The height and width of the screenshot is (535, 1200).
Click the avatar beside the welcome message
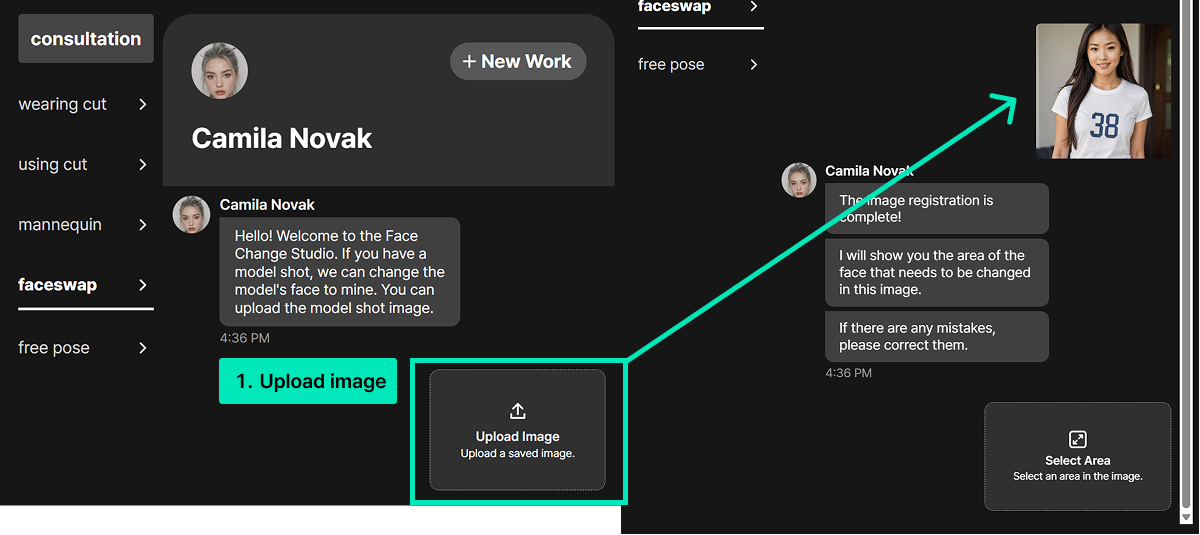pos(191,214)
